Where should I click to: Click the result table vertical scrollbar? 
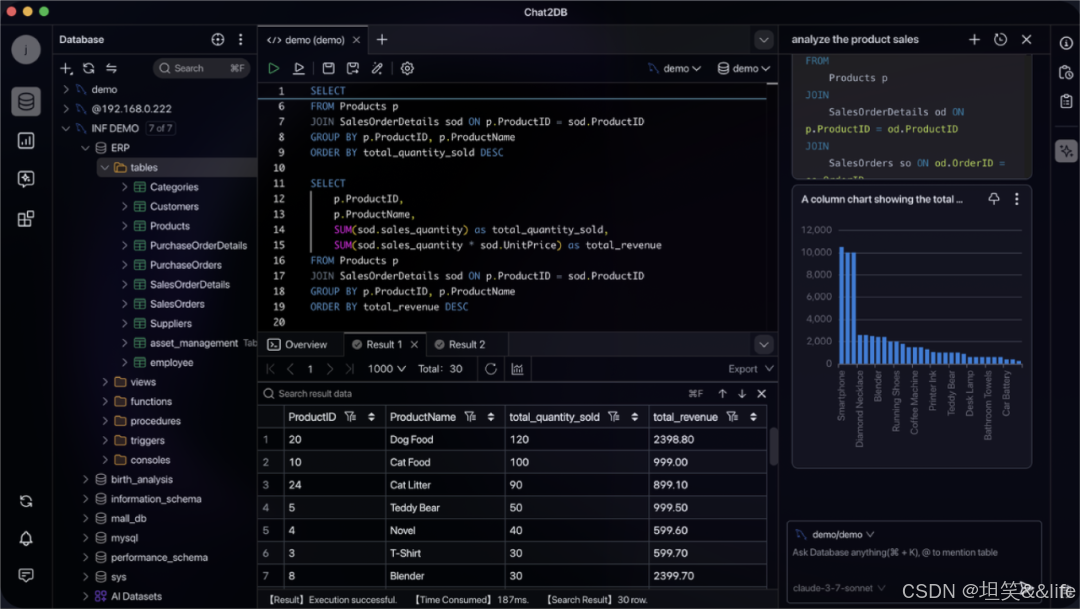pos(773,446)
